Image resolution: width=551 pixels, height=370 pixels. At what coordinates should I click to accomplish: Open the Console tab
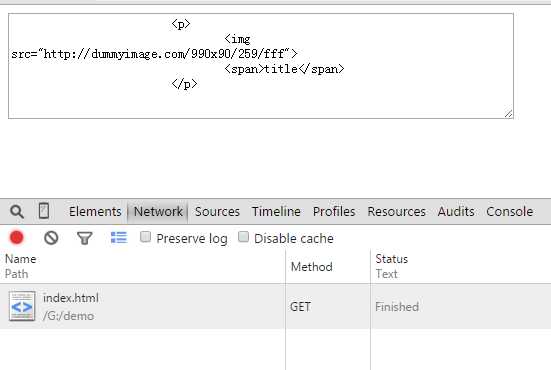(510, 212)
